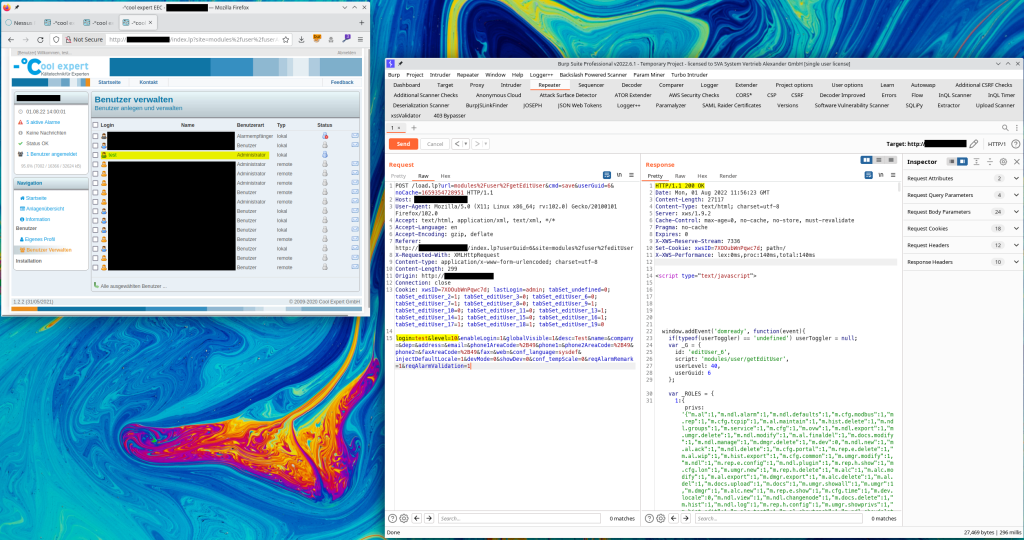The width and height of the screenshot is (1024, 540).
Task: Switch the layout to the horizontal split view
Action: click(878, 160)
